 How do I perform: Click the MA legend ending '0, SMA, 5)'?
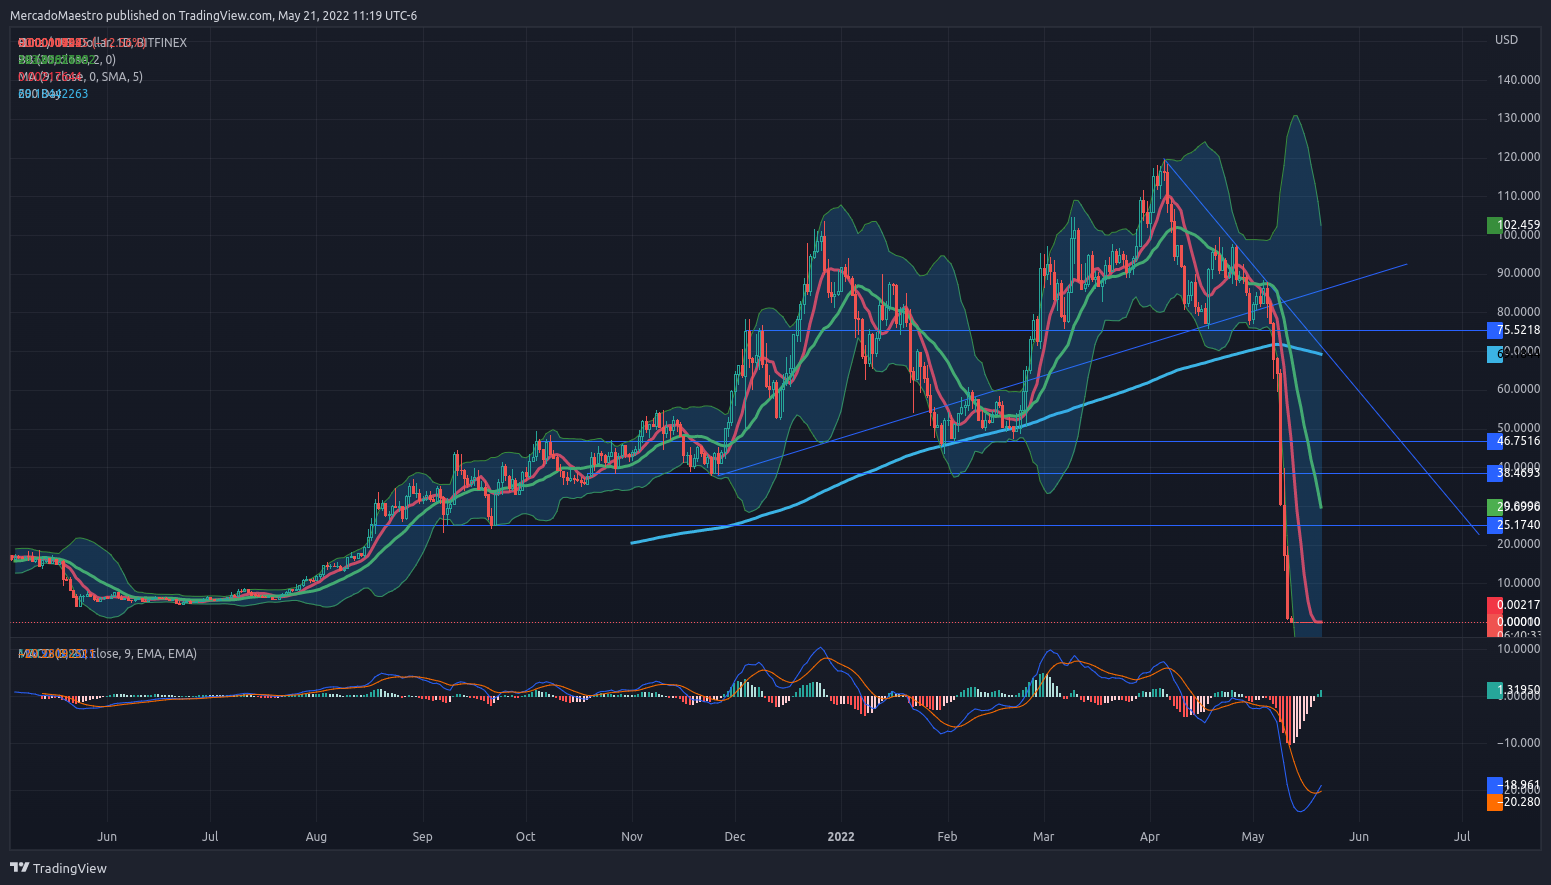click(80, 77)
